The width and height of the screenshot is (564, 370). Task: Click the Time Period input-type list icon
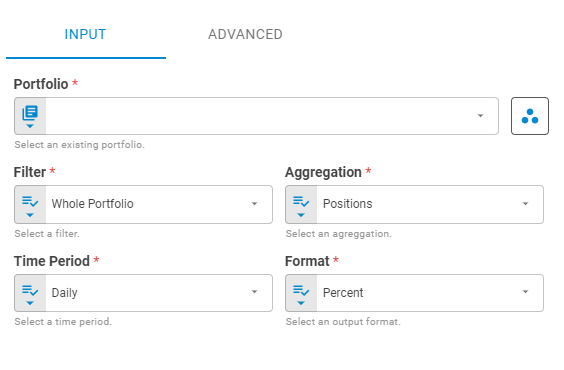tap(30, 293)
